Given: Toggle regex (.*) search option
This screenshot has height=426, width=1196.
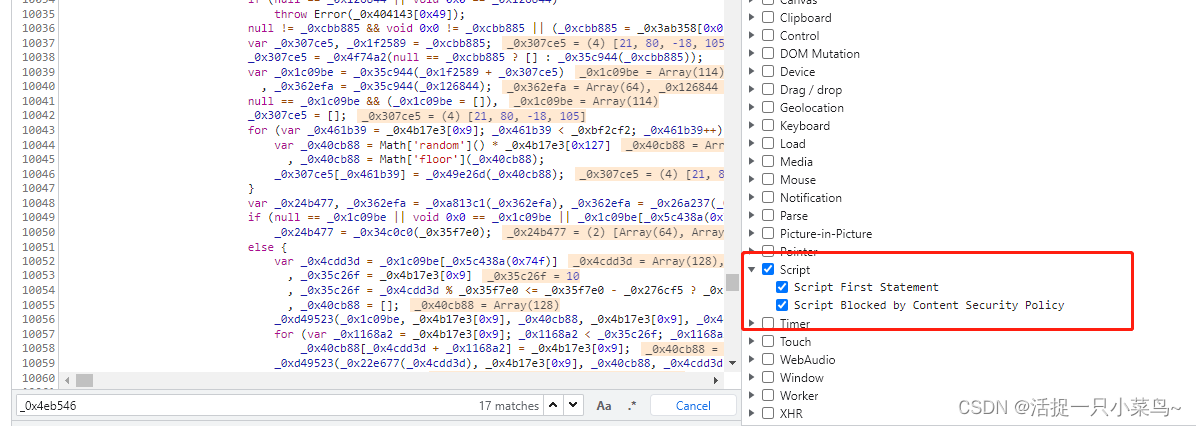Looking at the screenshot, I should [631, 405].
